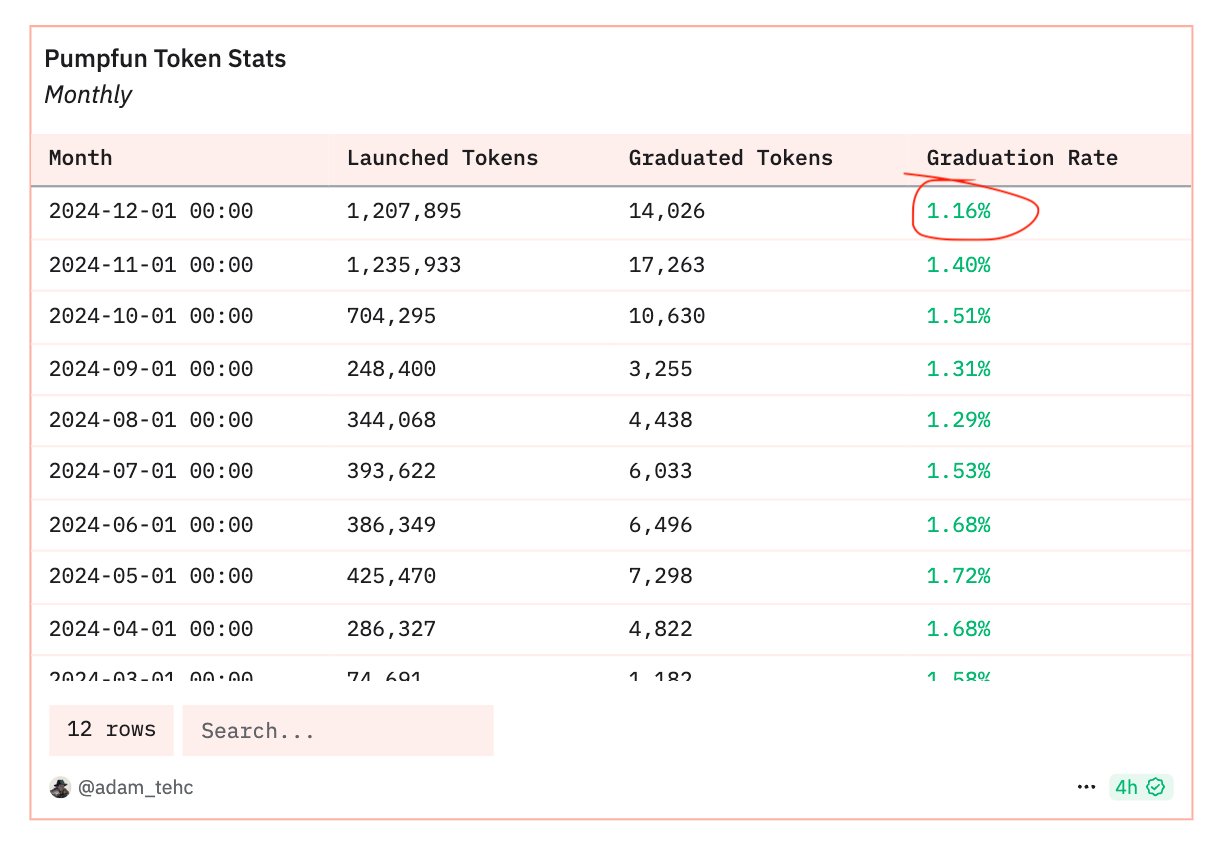Click the 10,630 graduated tokens value

[x=667, y=317]
